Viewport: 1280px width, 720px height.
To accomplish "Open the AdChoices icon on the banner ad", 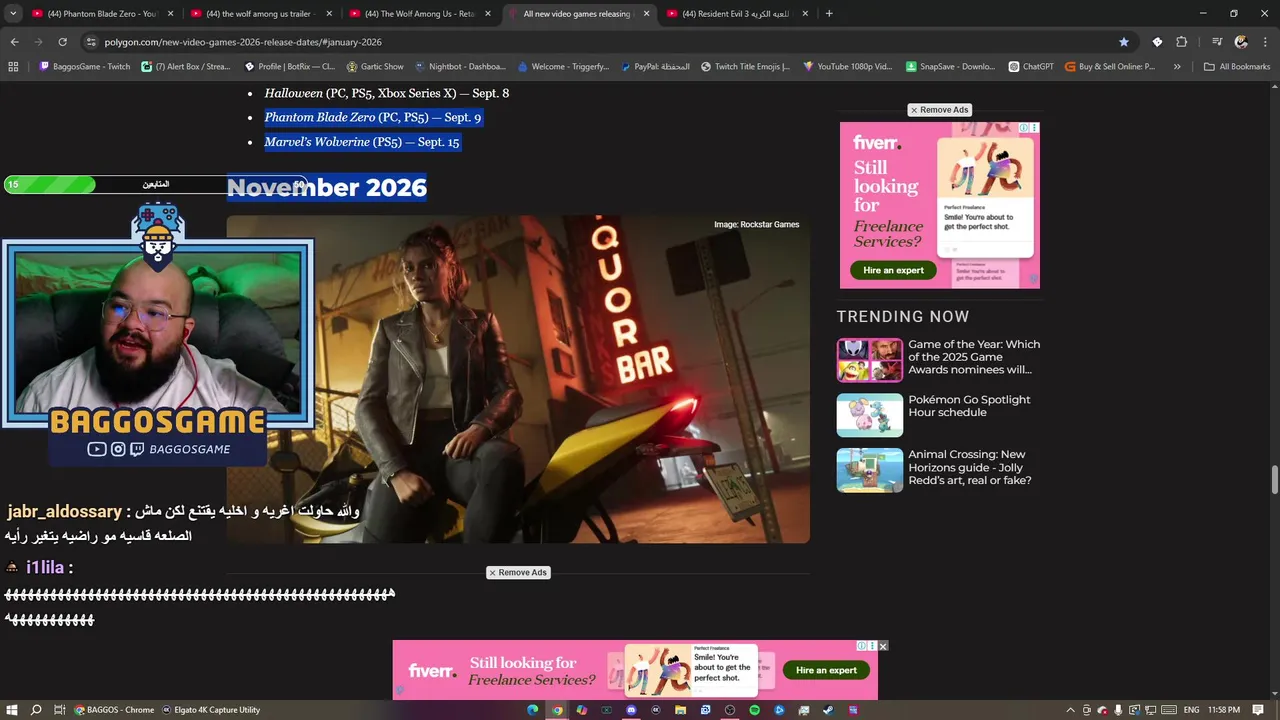I will pyautogui.click(x=862, y=646).
